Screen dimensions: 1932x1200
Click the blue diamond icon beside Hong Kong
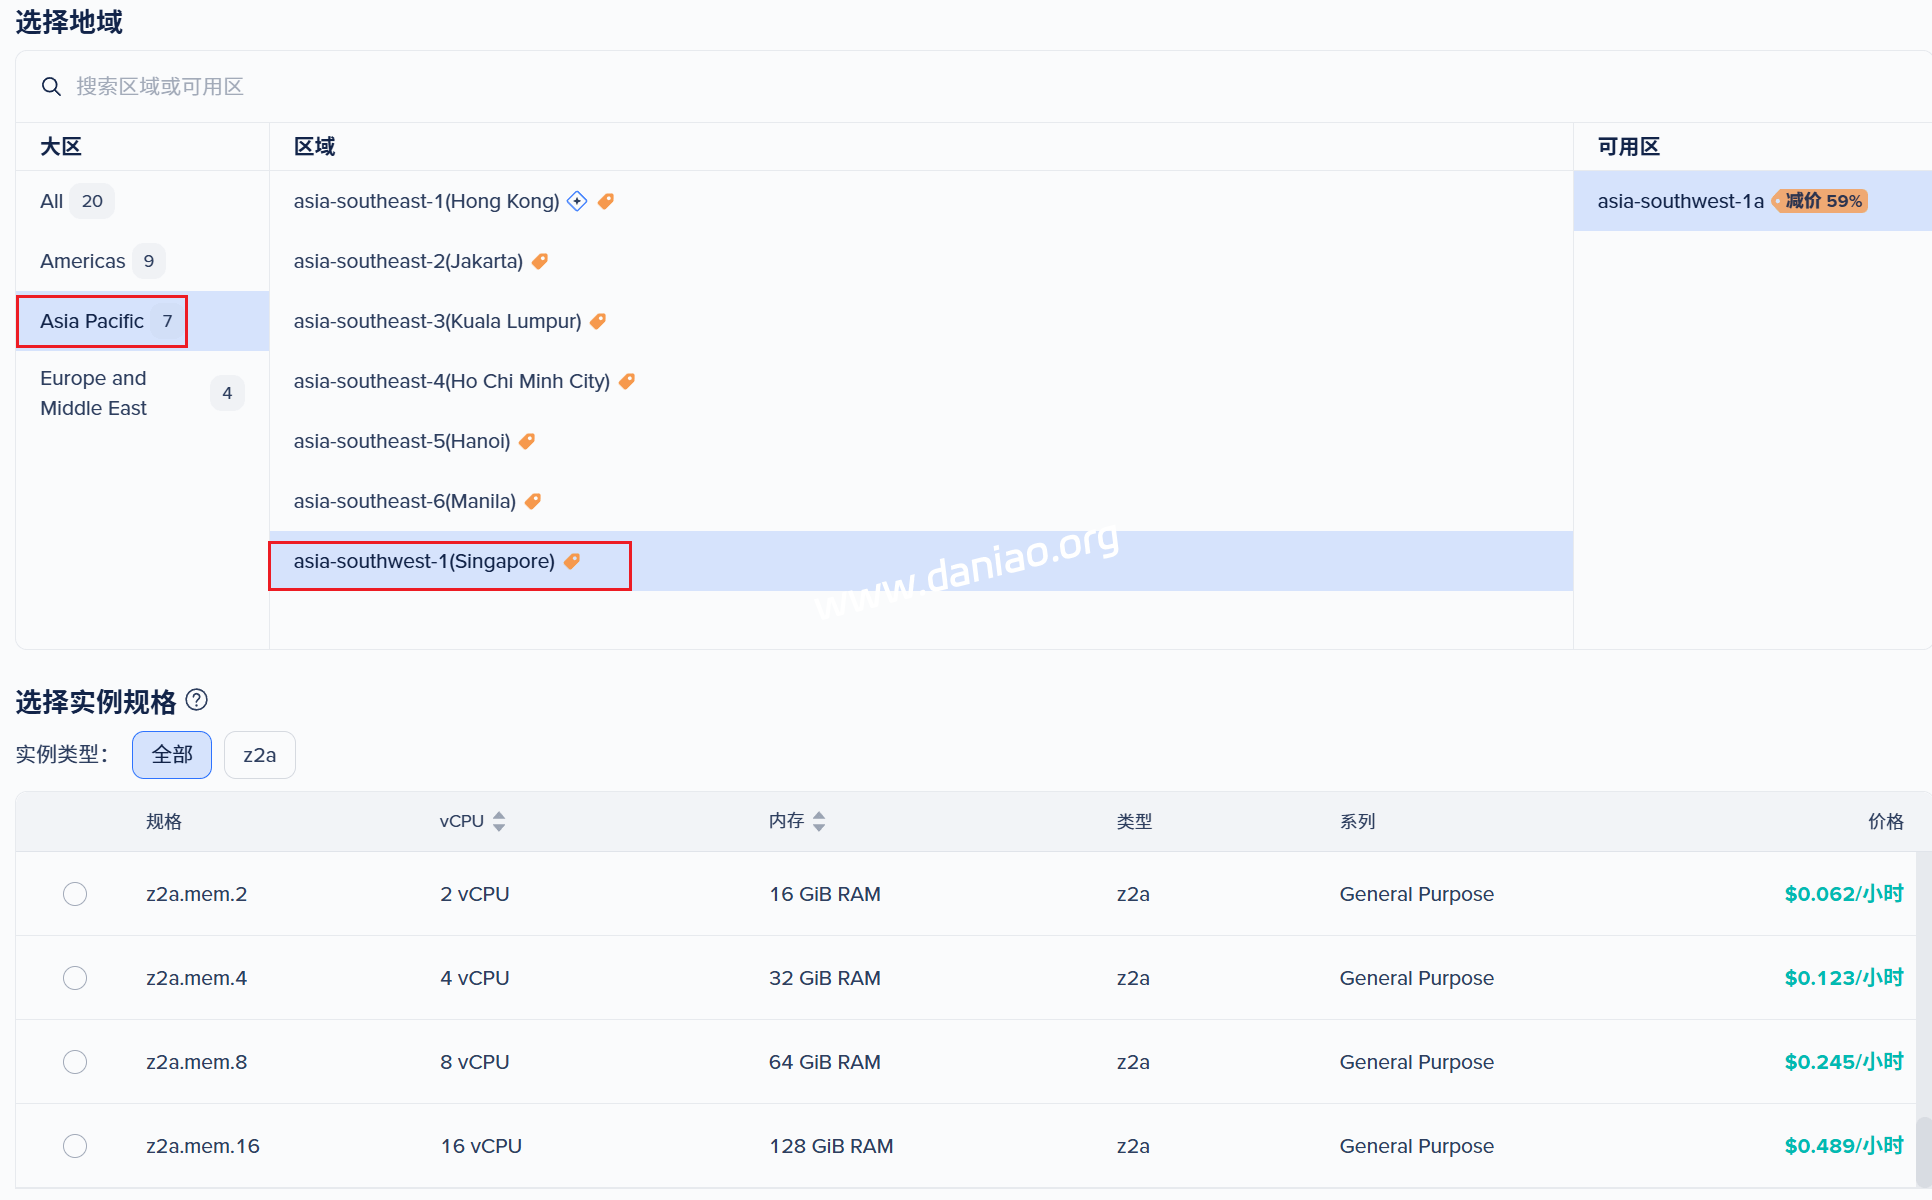pos(577,201)
